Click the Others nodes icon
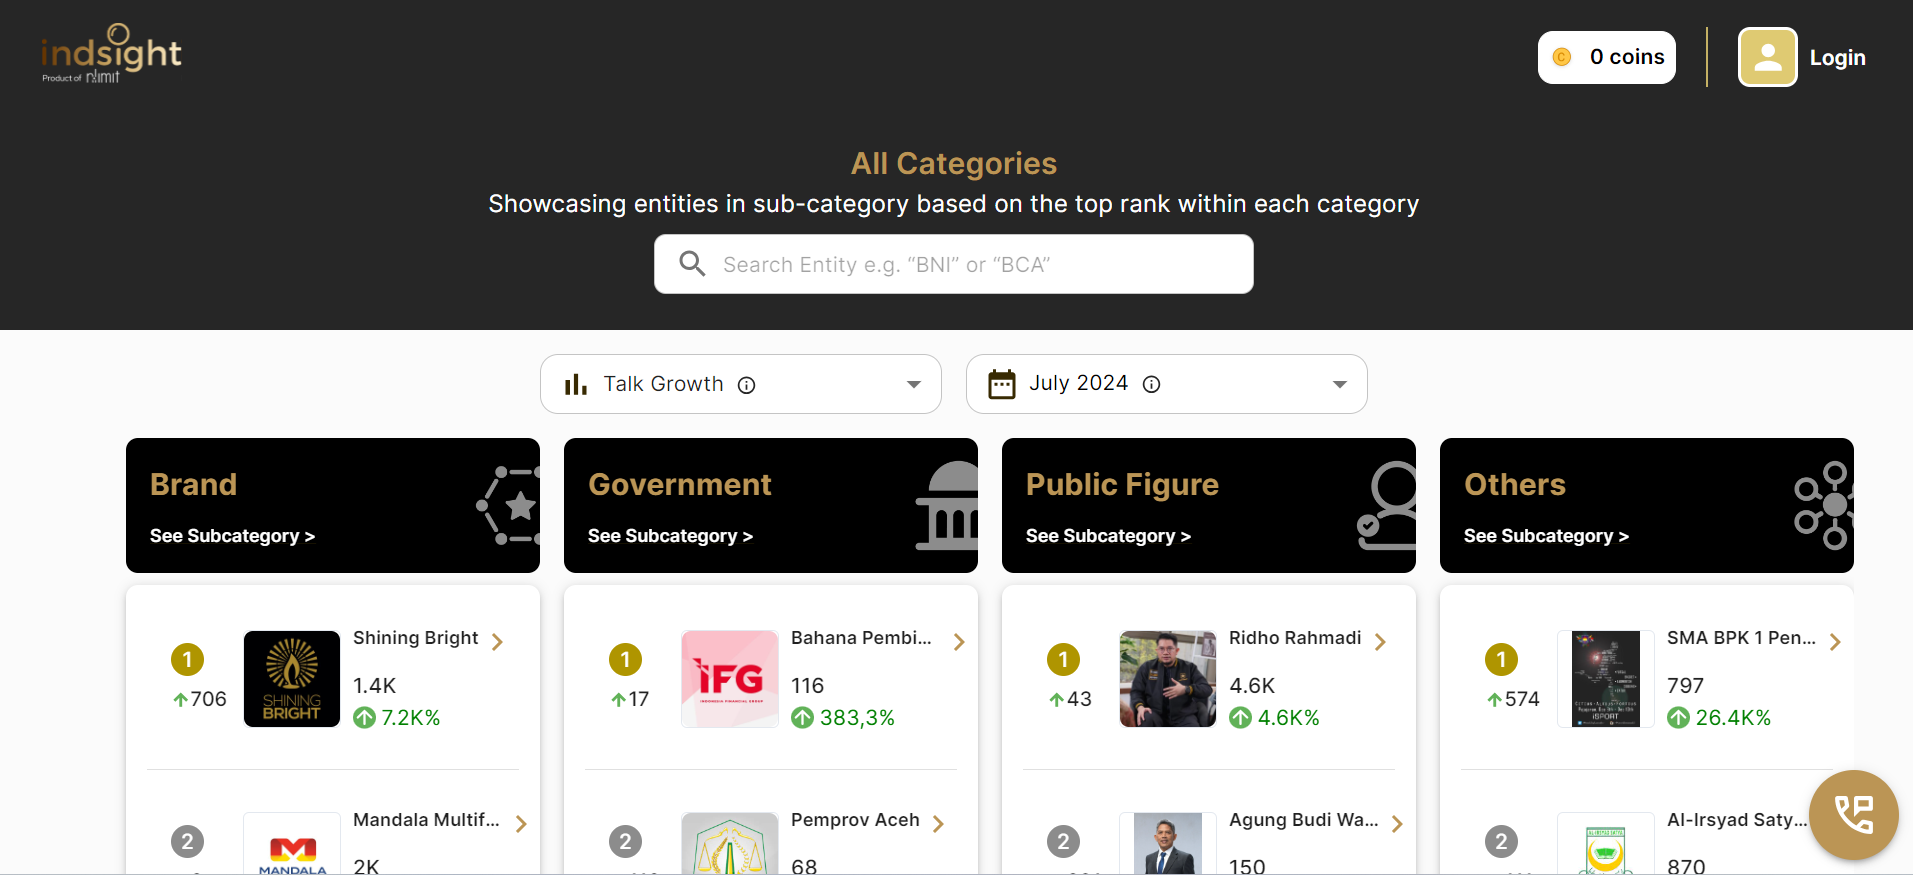The width and height of the screenshot is (1913, 875). 1824,506
